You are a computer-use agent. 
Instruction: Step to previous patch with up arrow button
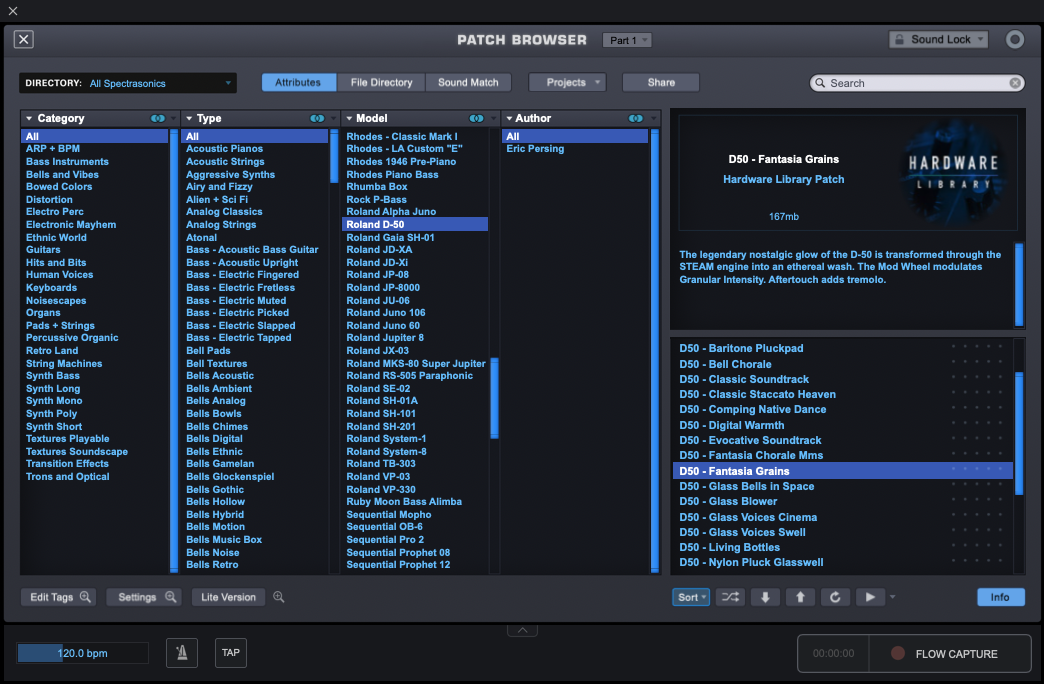[x=800, y=597]
